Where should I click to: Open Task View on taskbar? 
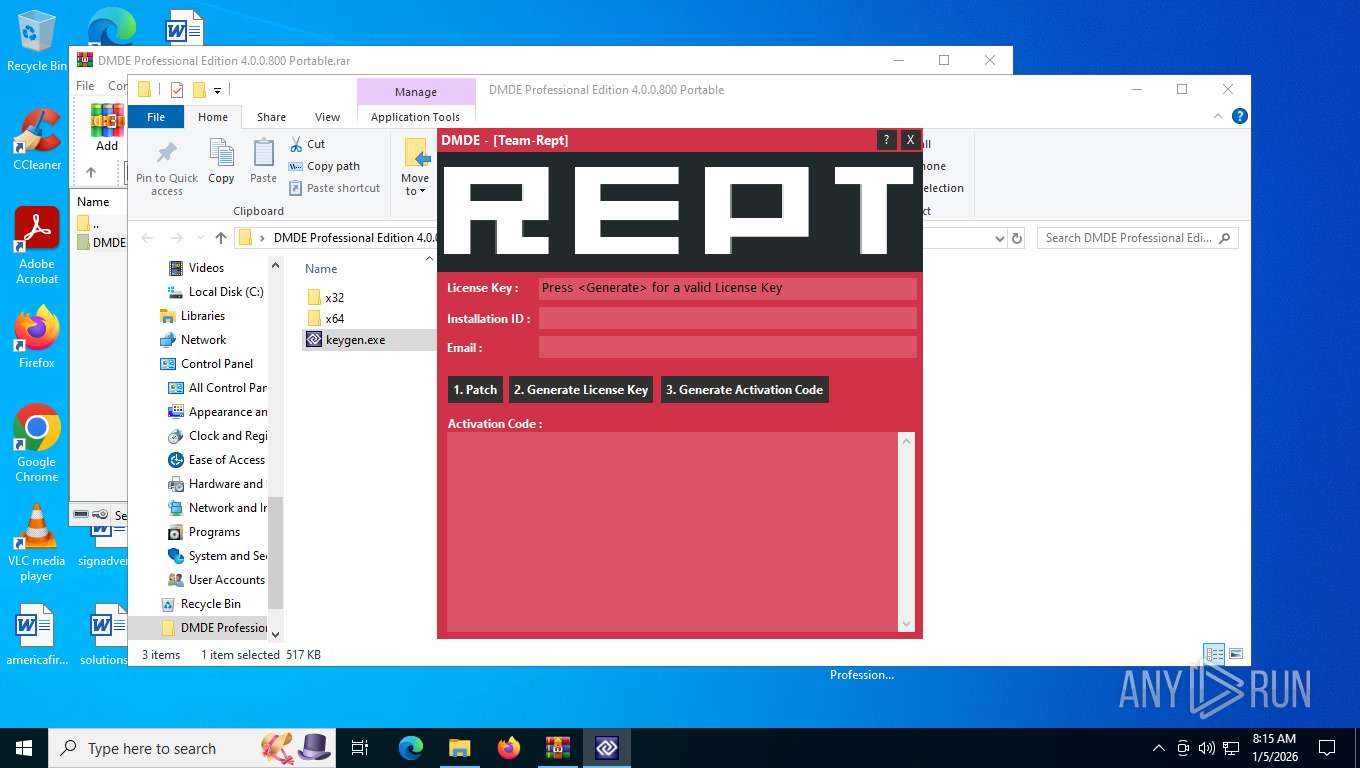360,748
